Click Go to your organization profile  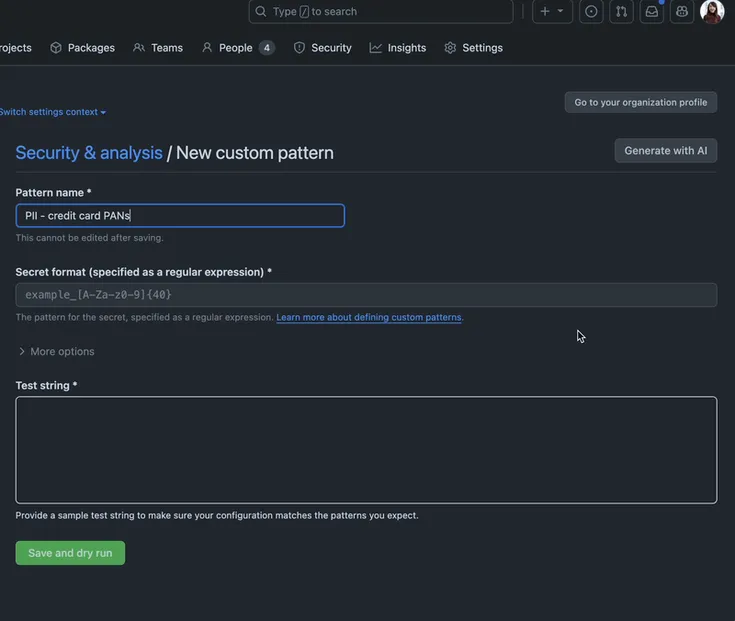click(640, 102)
